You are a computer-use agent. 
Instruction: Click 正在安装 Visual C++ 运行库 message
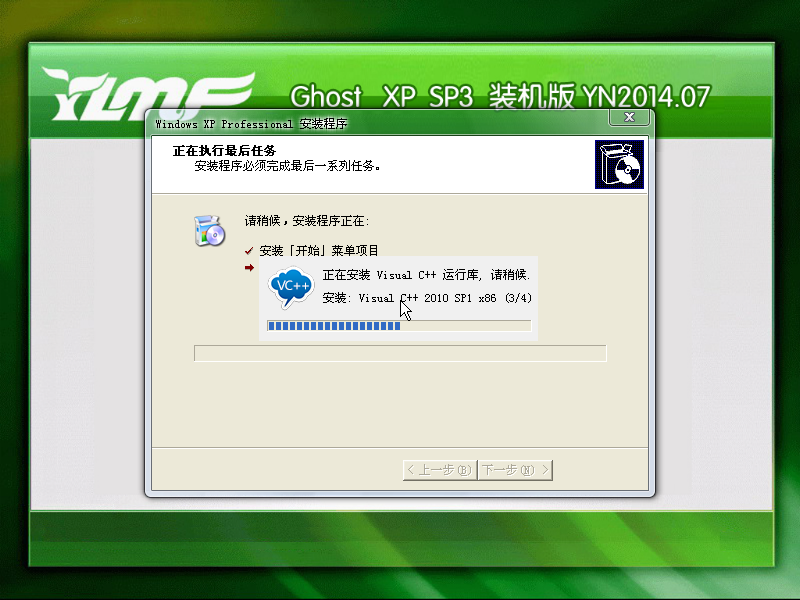[x=427, y=275]
